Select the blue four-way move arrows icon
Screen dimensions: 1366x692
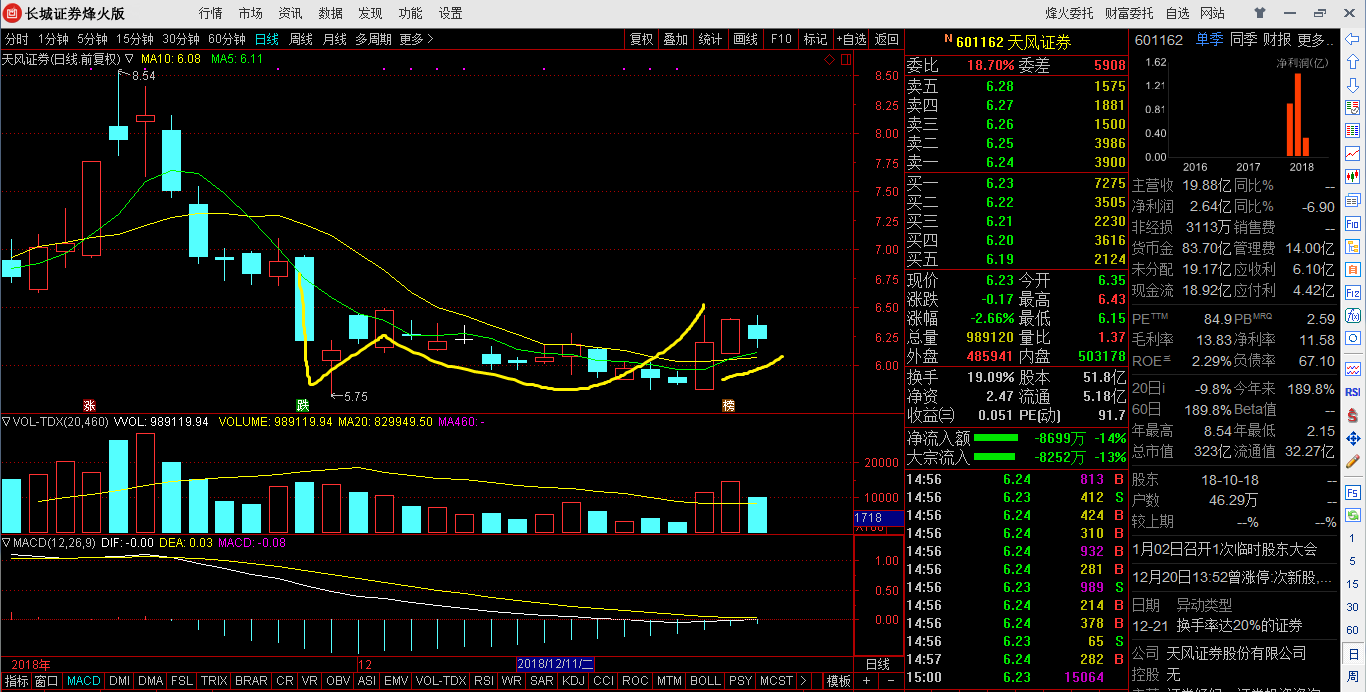pos(1353,439)
